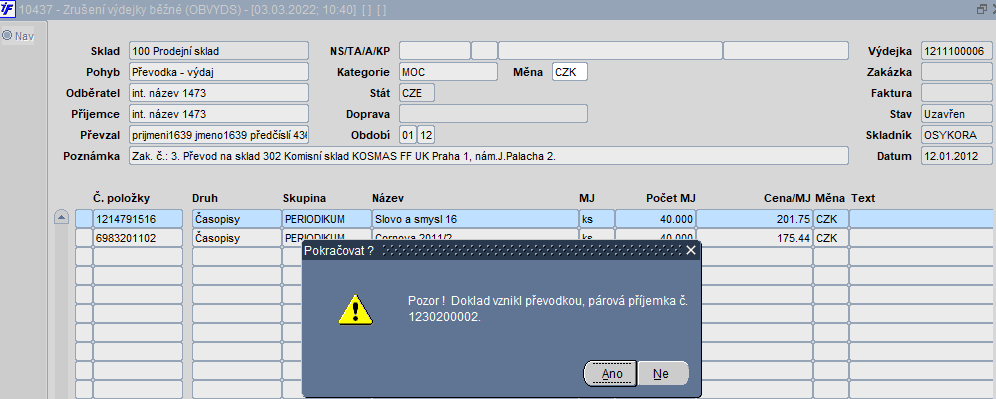The image size is (996, 399).
Task: Click the Příjemce field 'int. název 1473'
Action: (219, 114)
